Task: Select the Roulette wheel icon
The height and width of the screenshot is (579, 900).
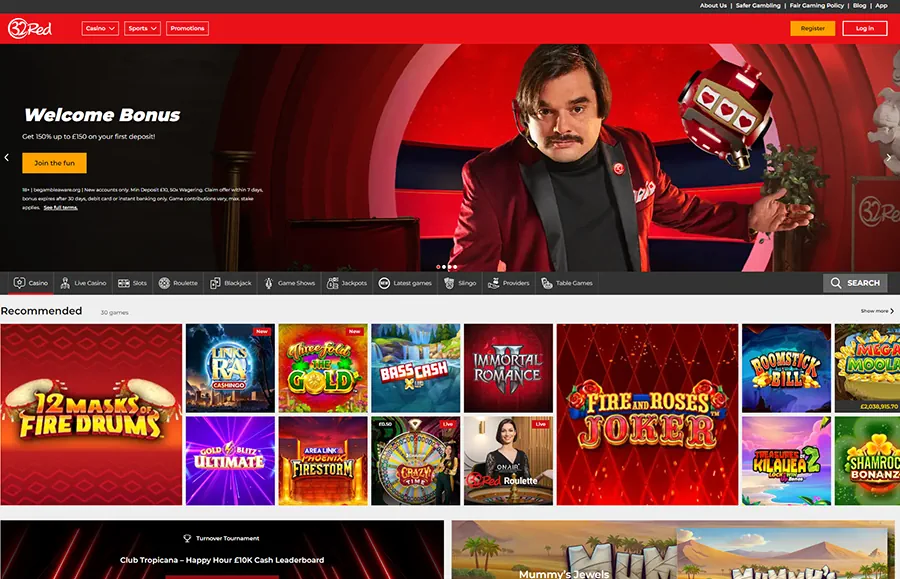Action: pos(164,283)
